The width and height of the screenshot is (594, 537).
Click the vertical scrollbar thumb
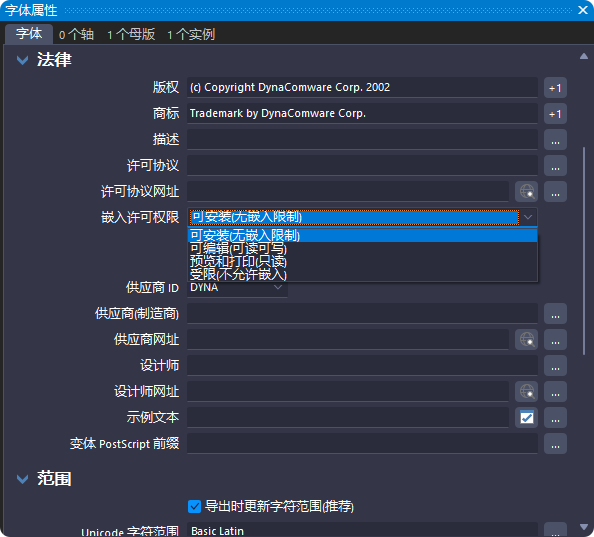(x=584, y=251)
